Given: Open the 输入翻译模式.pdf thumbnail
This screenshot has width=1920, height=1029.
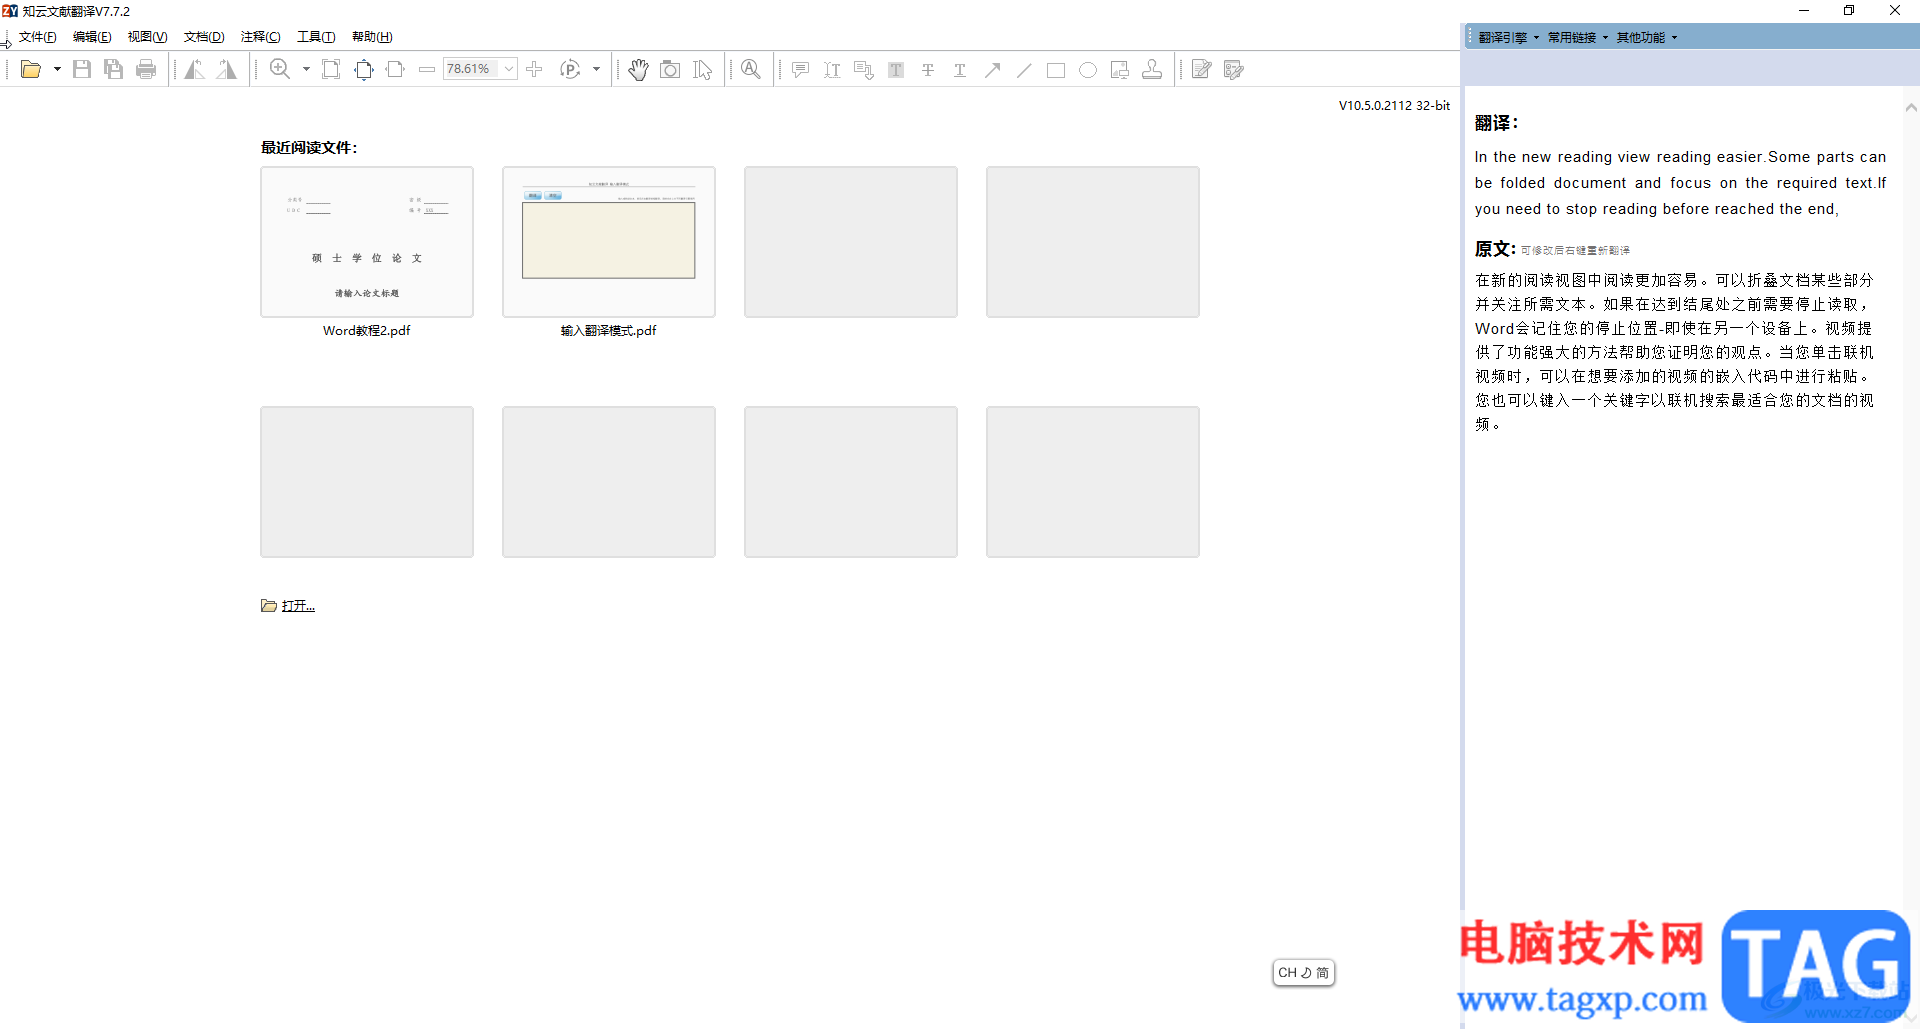Looking at the screenshot, I should pos(609,242).
